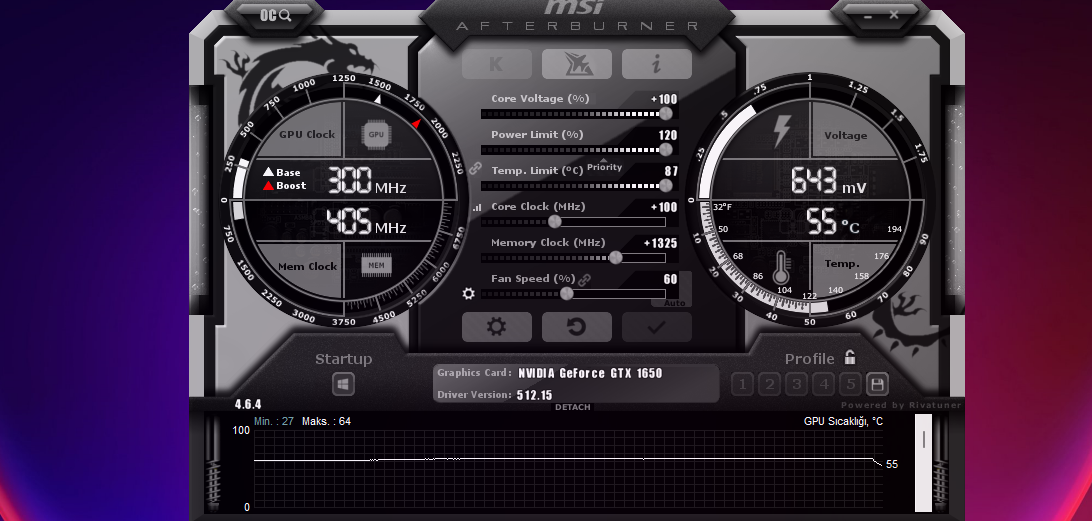The width and height of the screenshot is (1092, 521).
Task: Click the 405 MHz memory clock readout
Action: point(366,221)
